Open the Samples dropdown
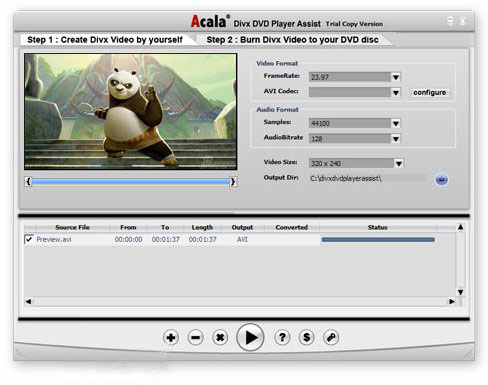 click(x=396, y=124)
